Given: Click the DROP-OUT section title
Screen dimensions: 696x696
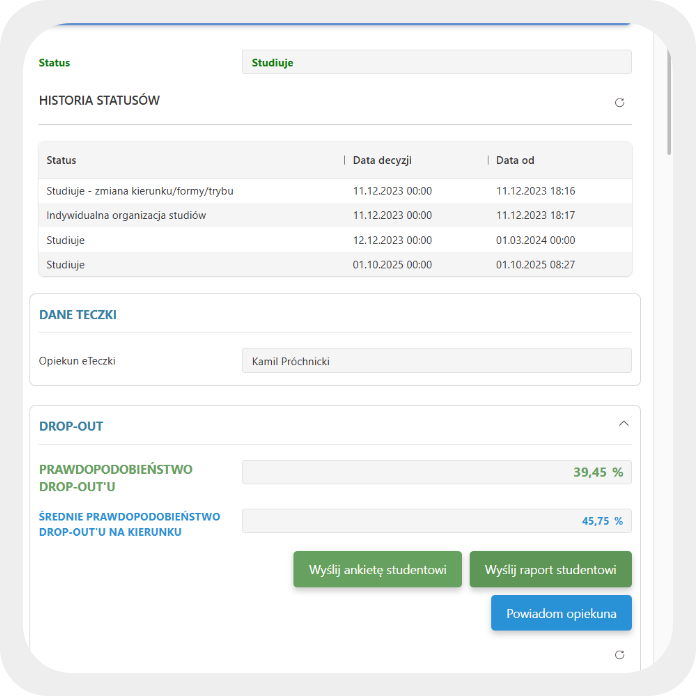Looking at the screenshot, I should click(71, 426).
